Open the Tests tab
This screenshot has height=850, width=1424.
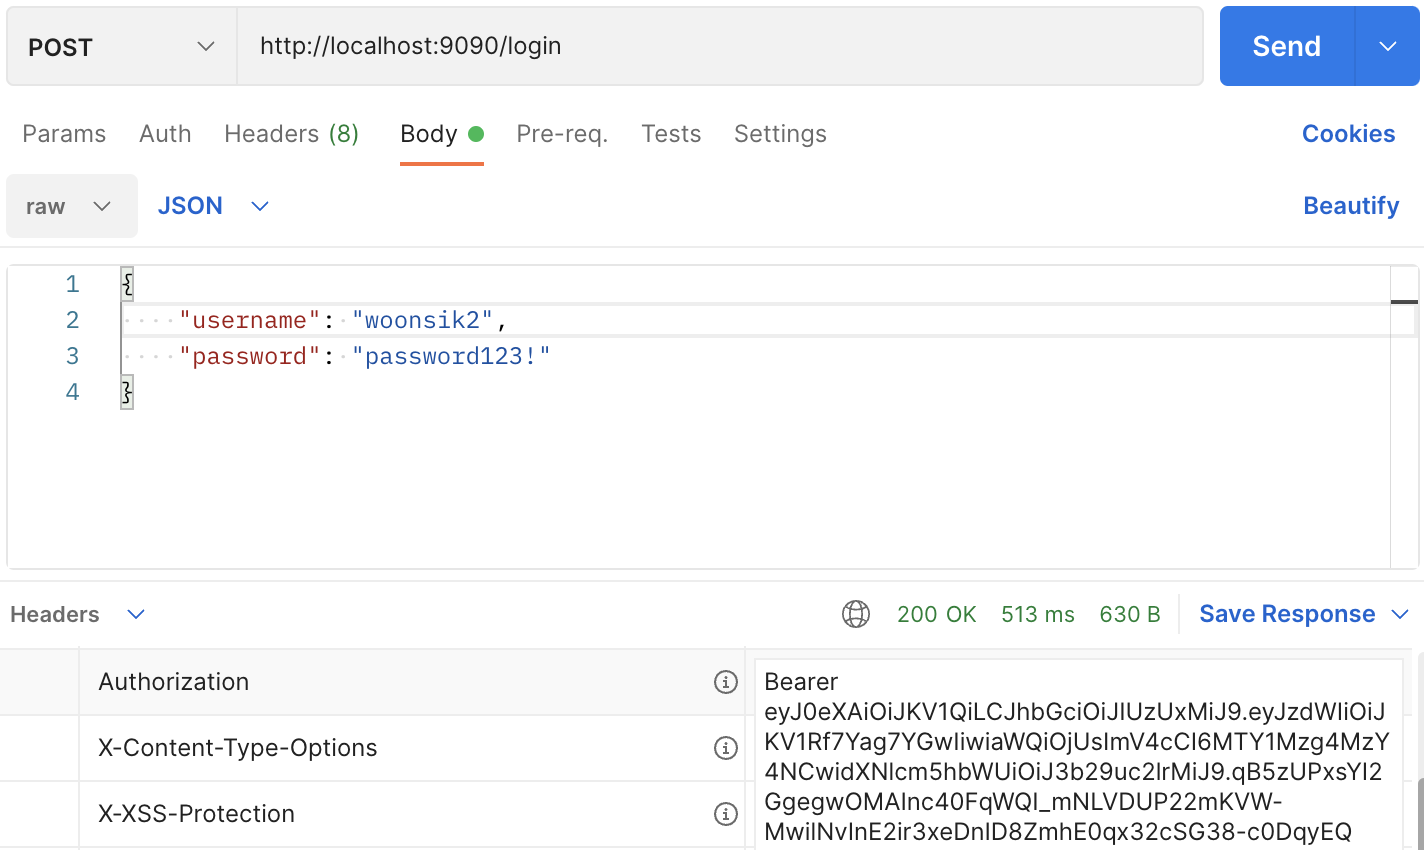click(x=671, y=134)
